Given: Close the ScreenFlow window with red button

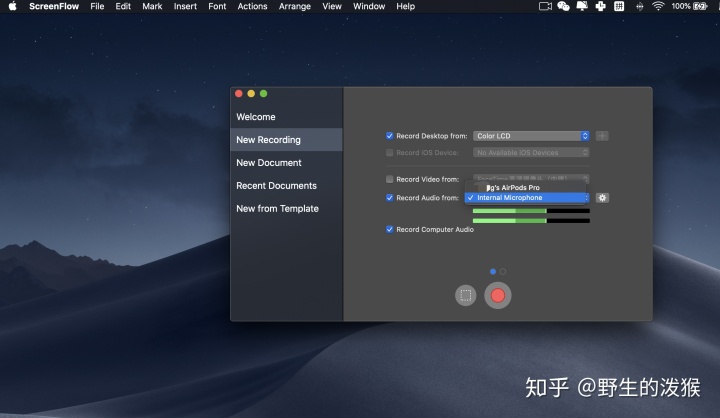Looking at the screenshot, I should tap(239, 94).
